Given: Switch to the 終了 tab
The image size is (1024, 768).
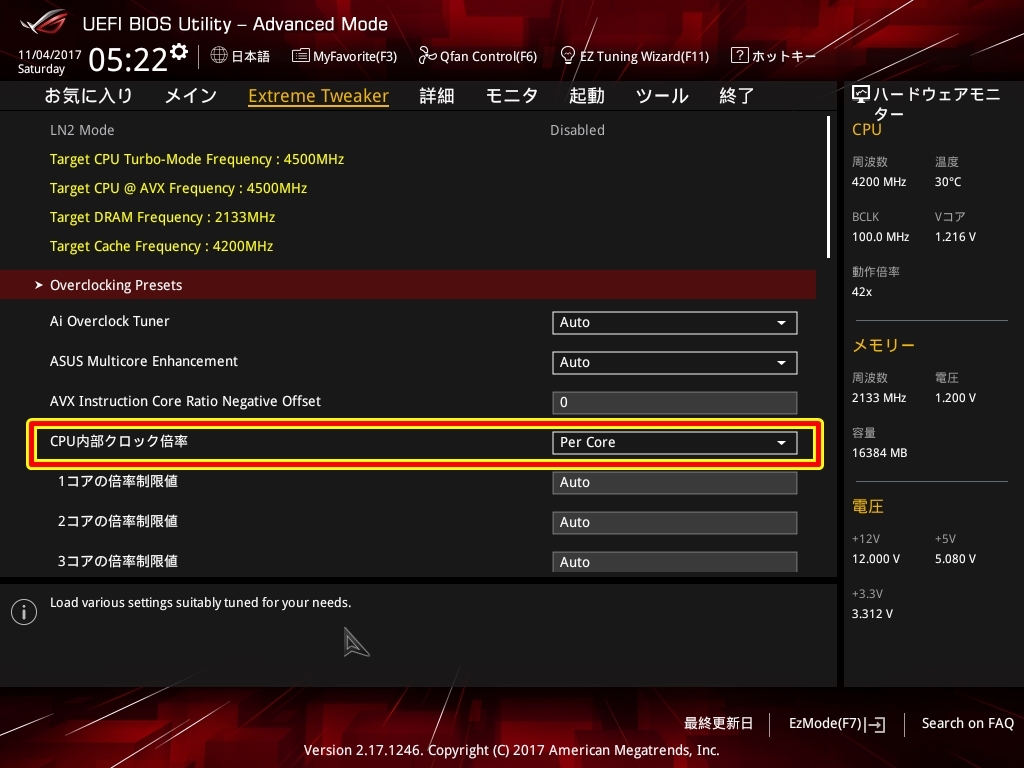Looking at the screenshot, I should click(736, 96).
